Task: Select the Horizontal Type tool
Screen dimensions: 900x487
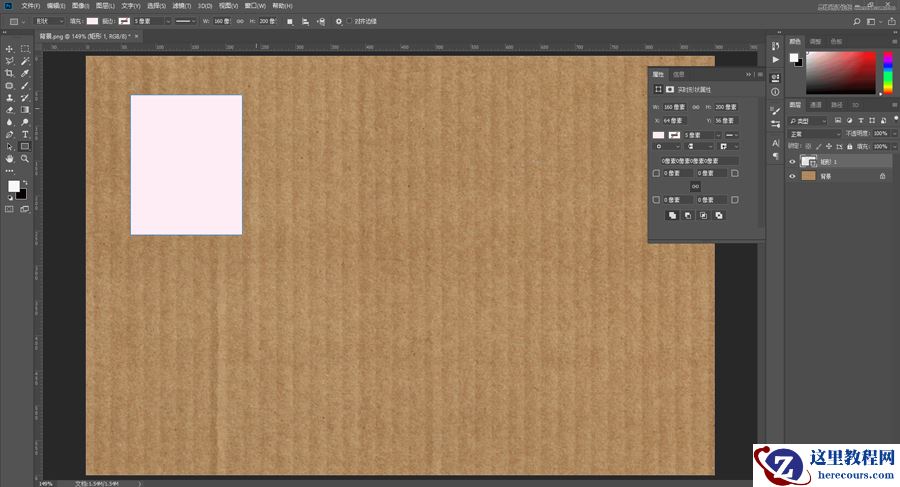Action: 25,134
